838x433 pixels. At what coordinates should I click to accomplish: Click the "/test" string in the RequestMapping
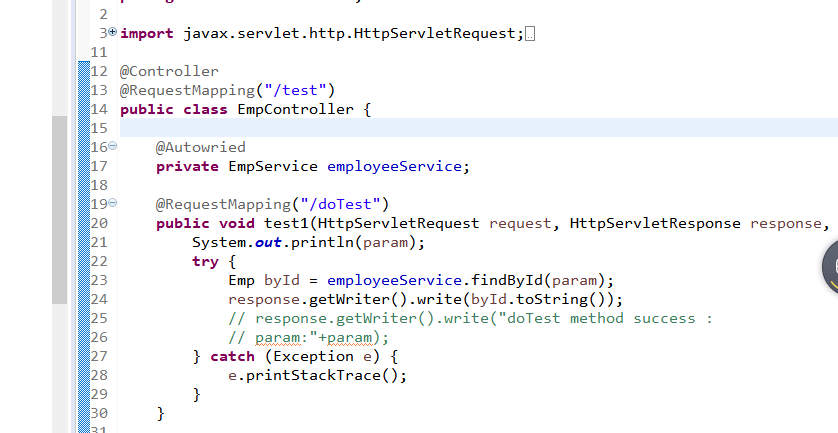[x=295, y=90]
